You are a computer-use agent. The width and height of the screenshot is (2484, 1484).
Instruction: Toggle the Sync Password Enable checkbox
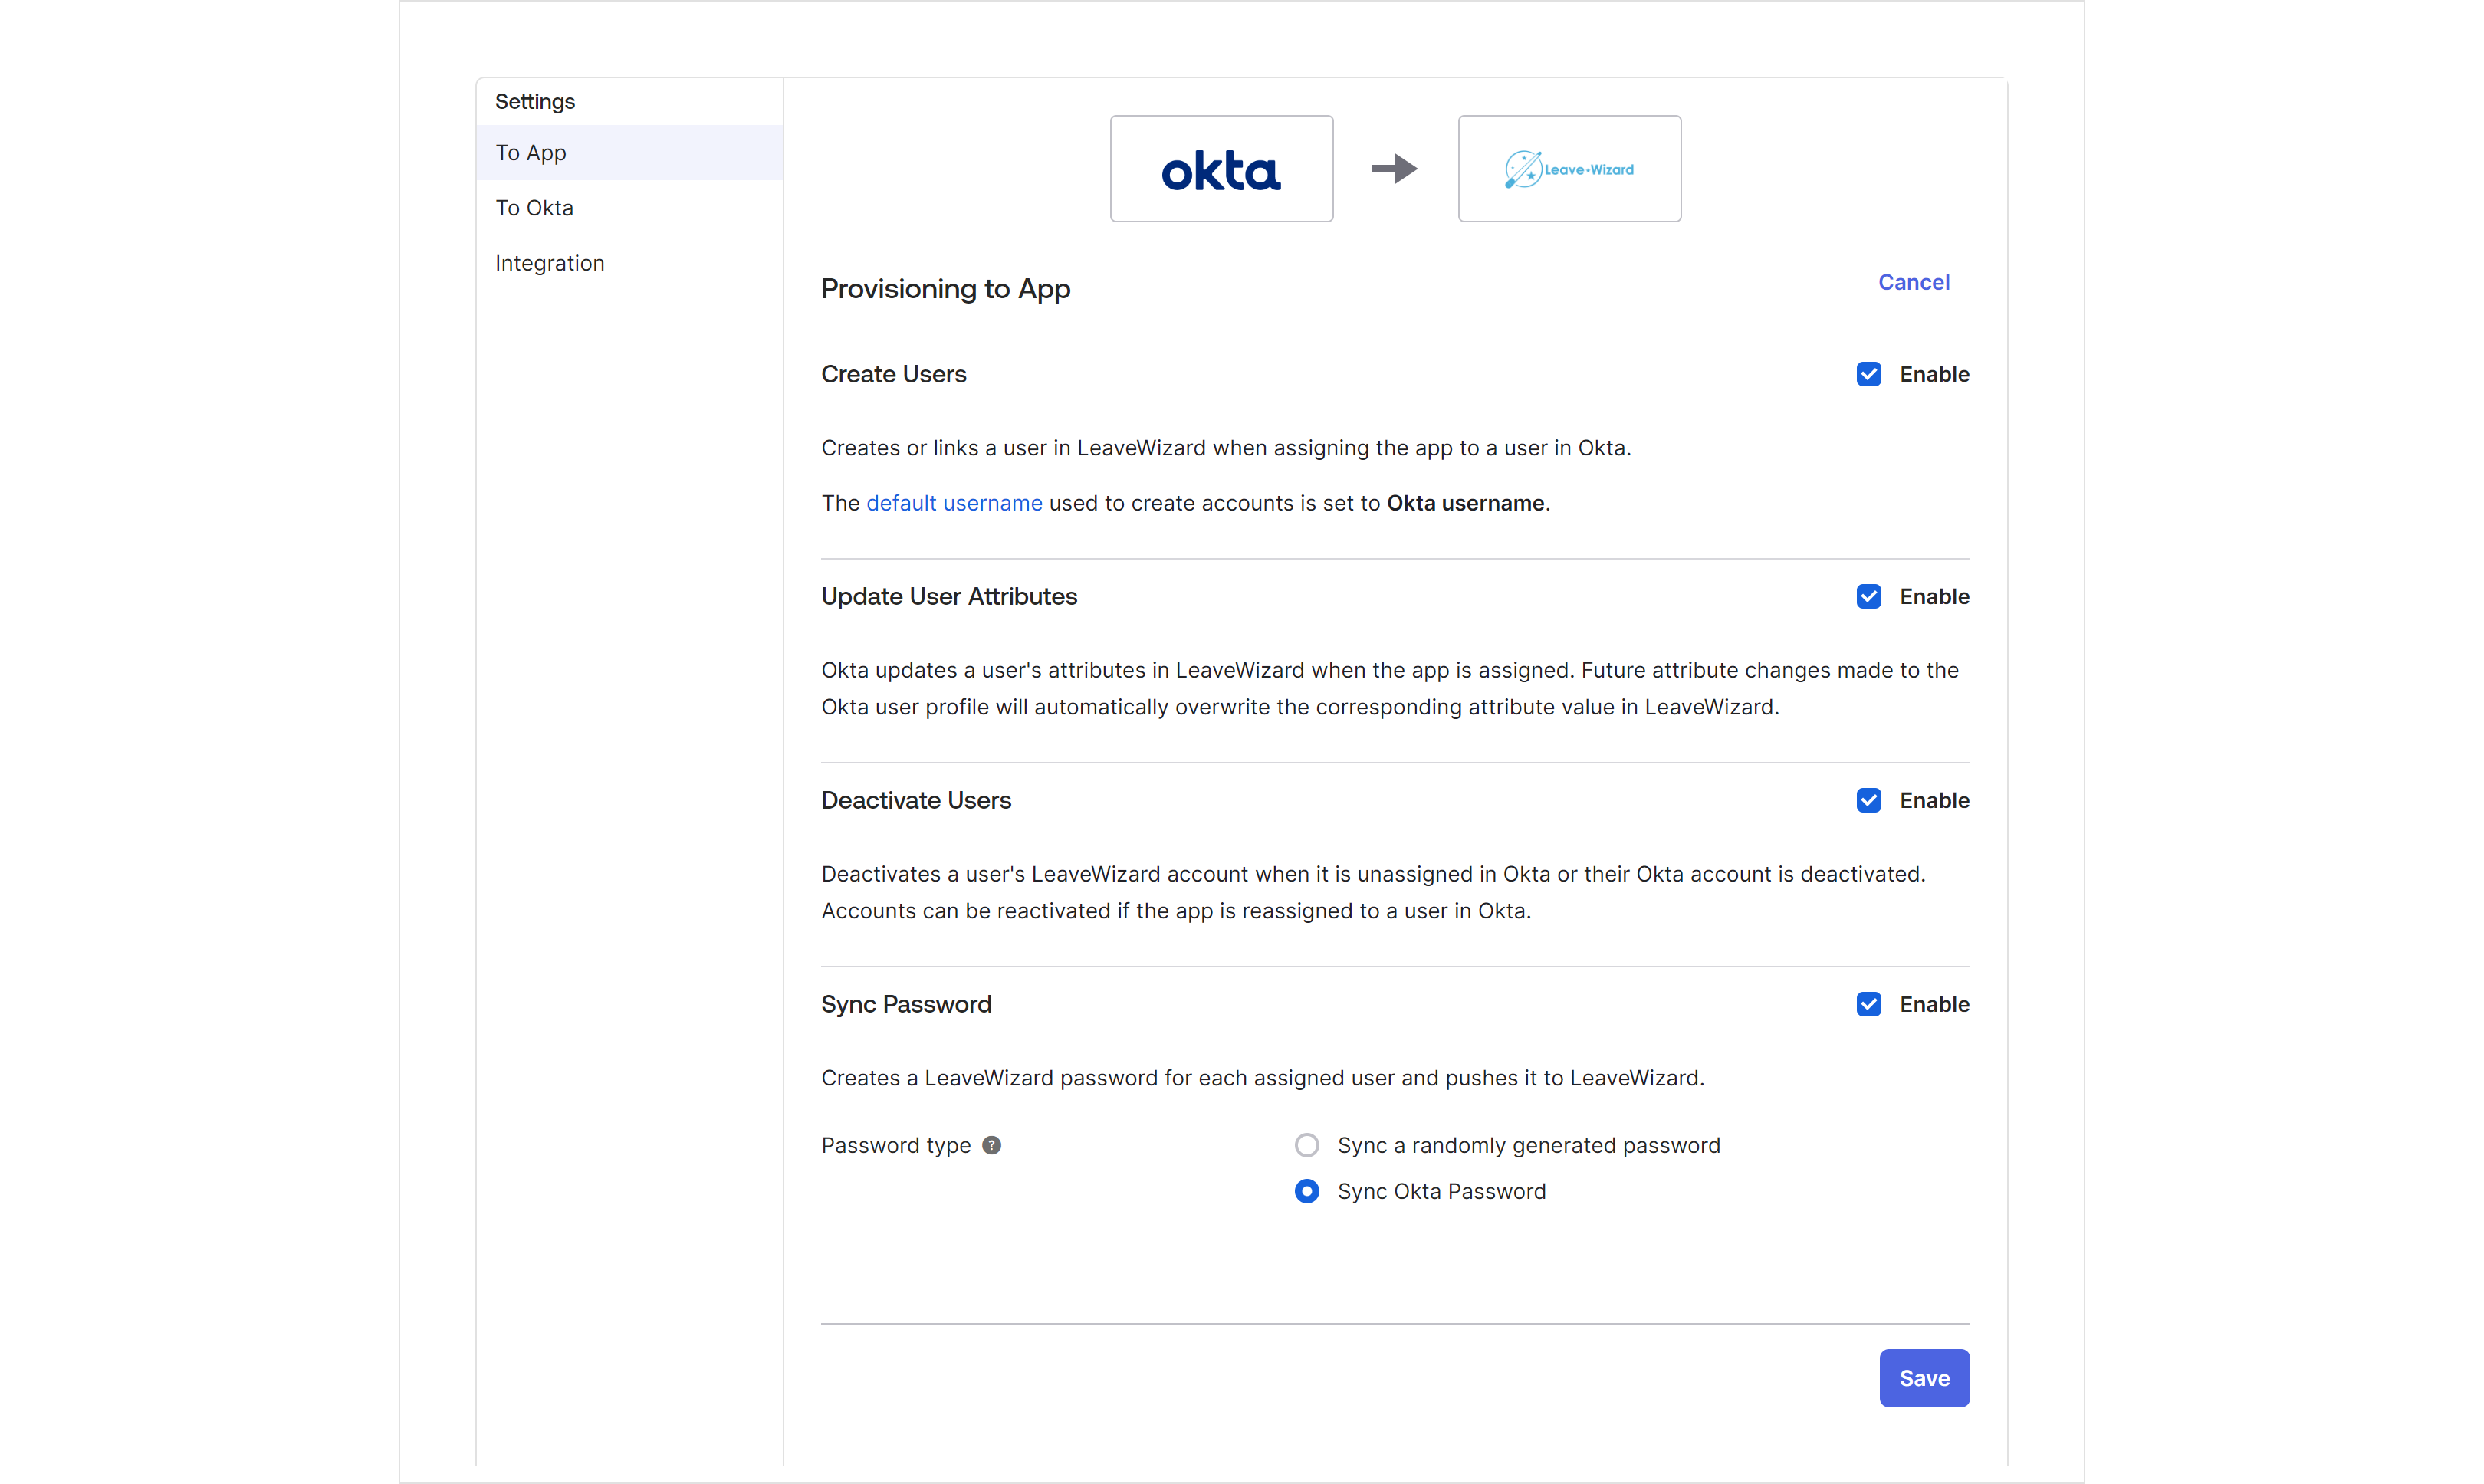point(1868,1004)
